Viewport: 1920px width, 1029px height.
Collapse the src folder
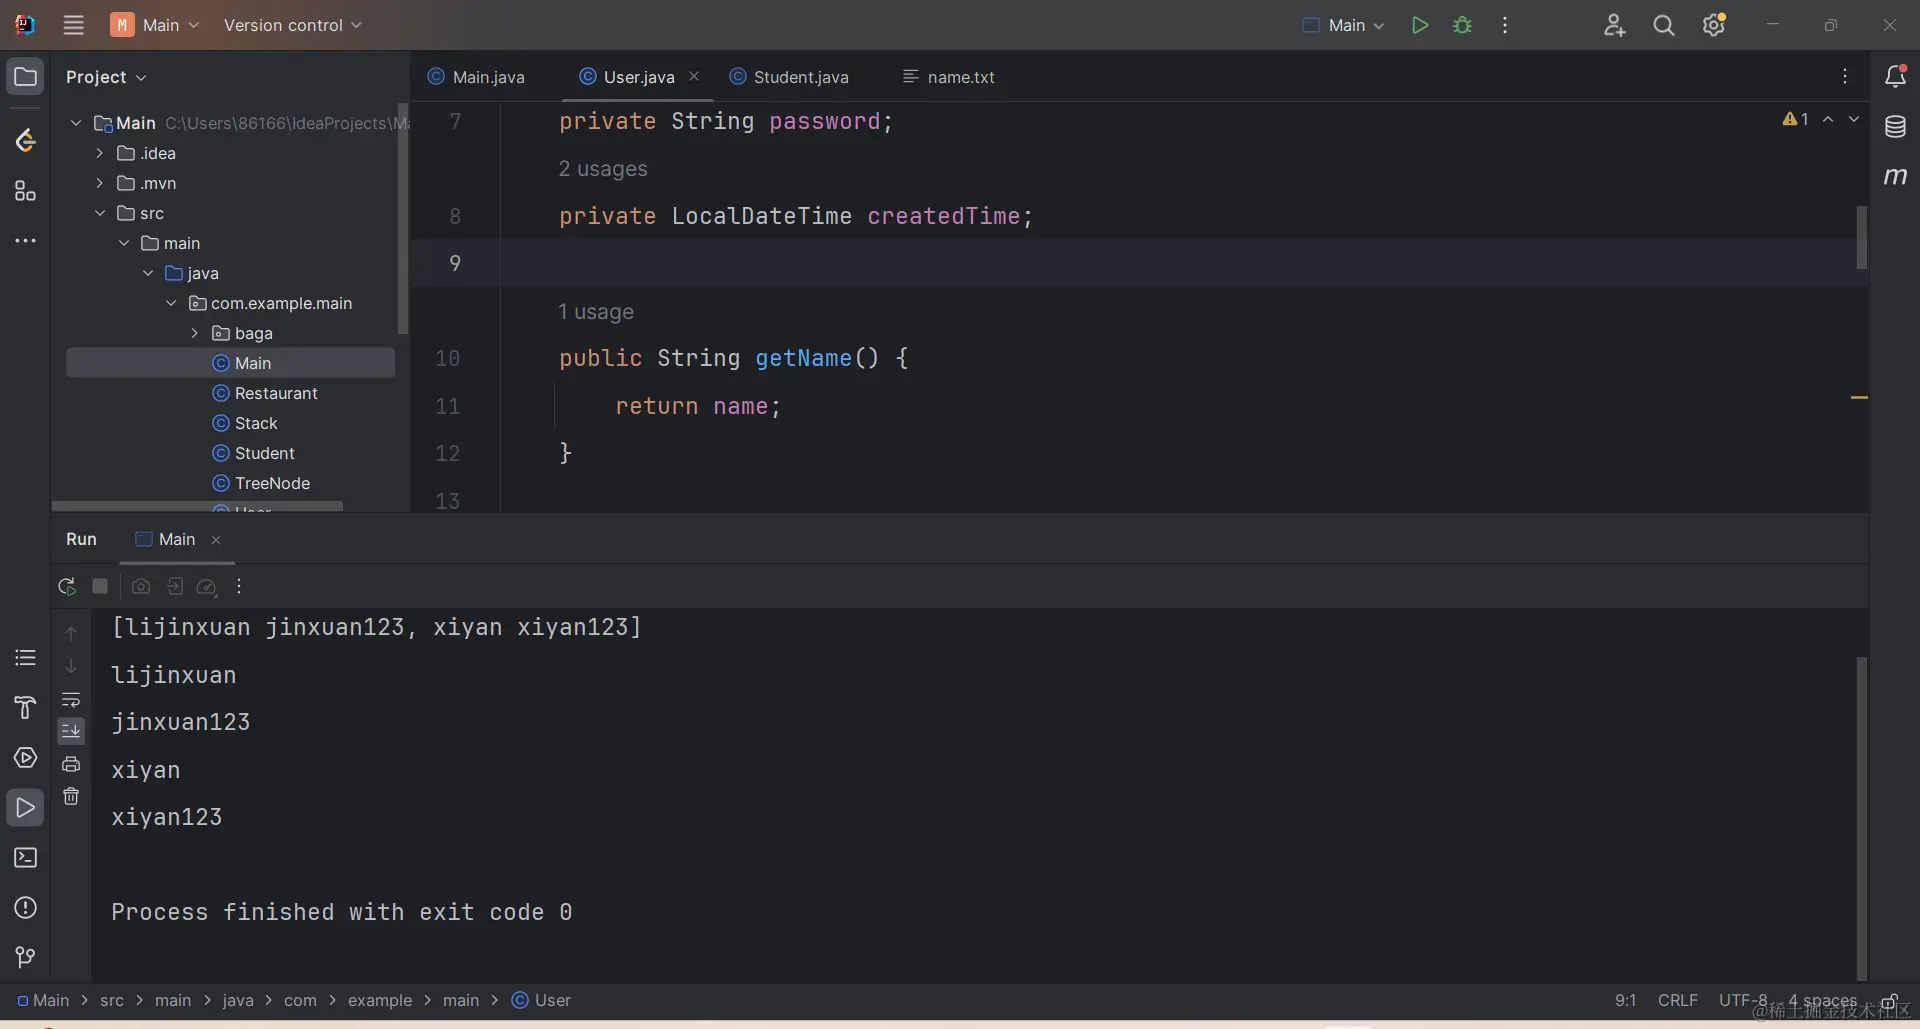[x=99, y=213]
